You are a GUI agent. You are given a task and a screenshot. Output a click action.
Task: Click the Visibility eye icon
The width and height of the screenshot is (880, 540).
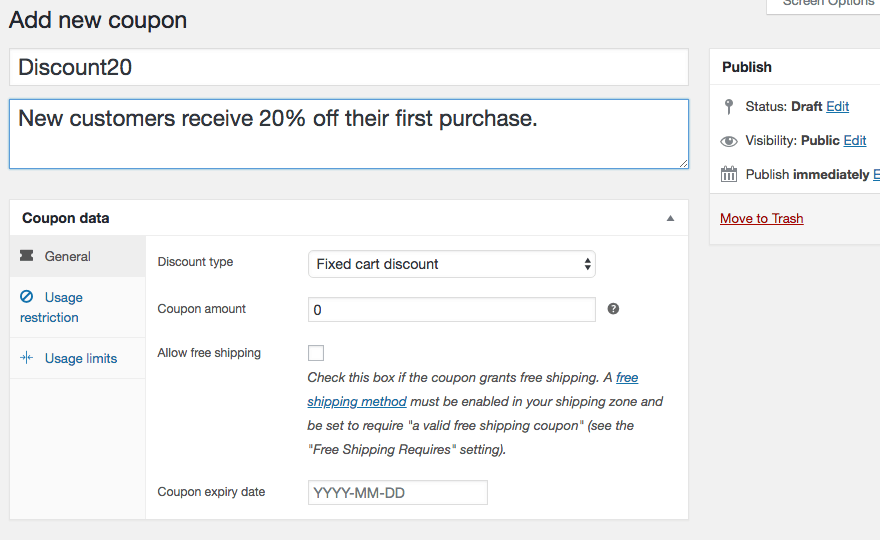pos(728,141)
